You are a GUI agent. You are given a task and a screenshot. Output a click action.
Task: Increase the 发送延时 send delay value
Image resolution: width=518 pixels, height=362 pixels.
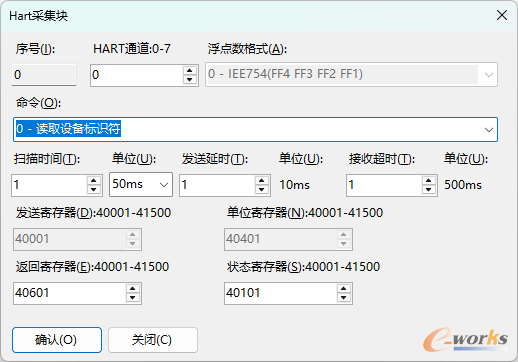(262, 180)
